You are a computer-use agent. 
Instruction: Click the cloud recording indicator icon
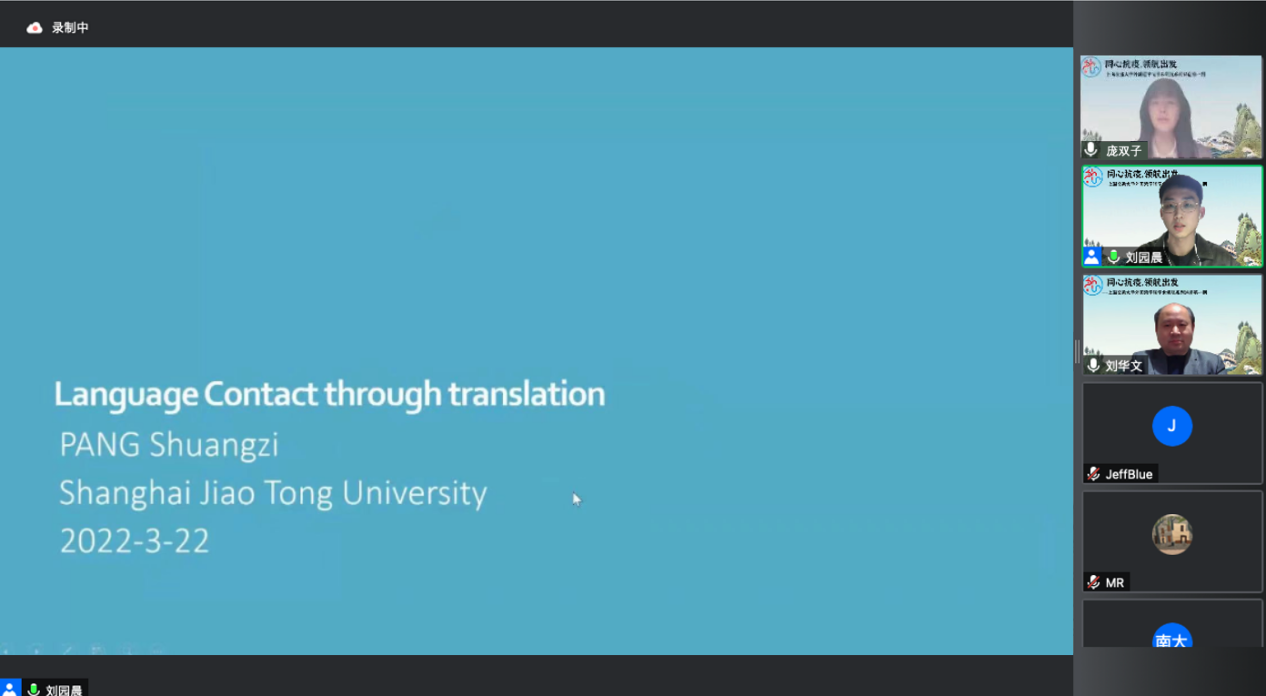pyautogui.click(x=35, y=28)
